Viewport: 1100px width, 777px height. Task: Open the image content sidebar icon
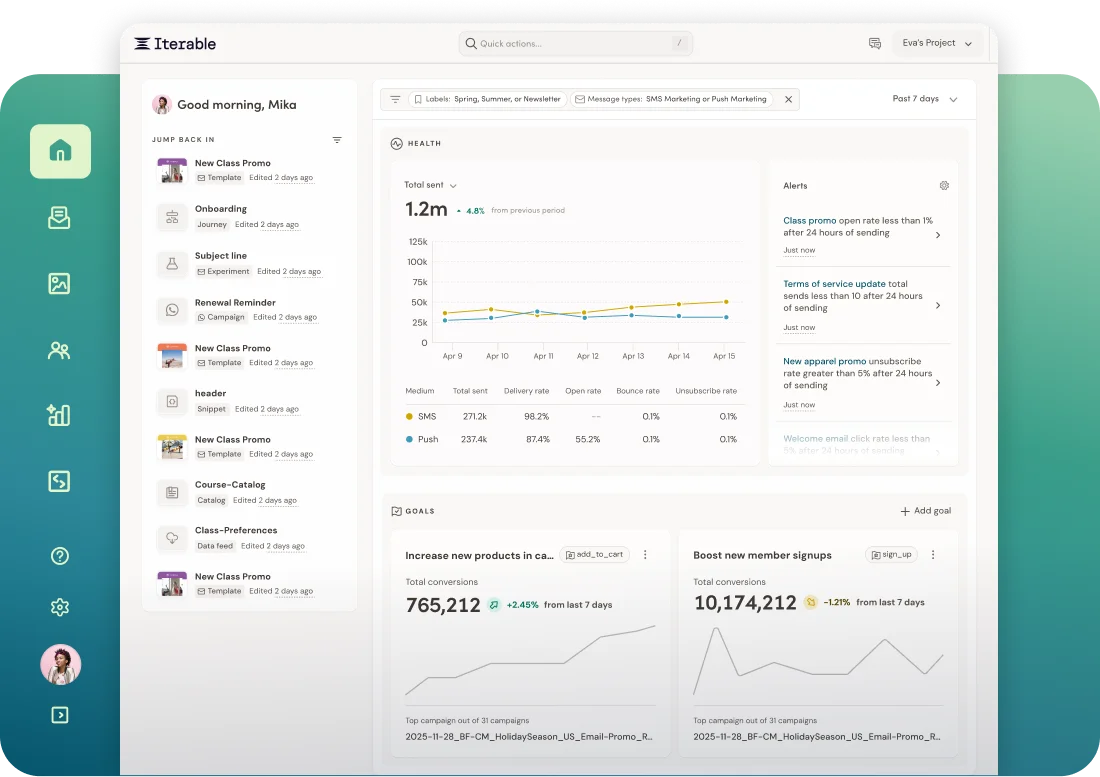click(59, 284)
